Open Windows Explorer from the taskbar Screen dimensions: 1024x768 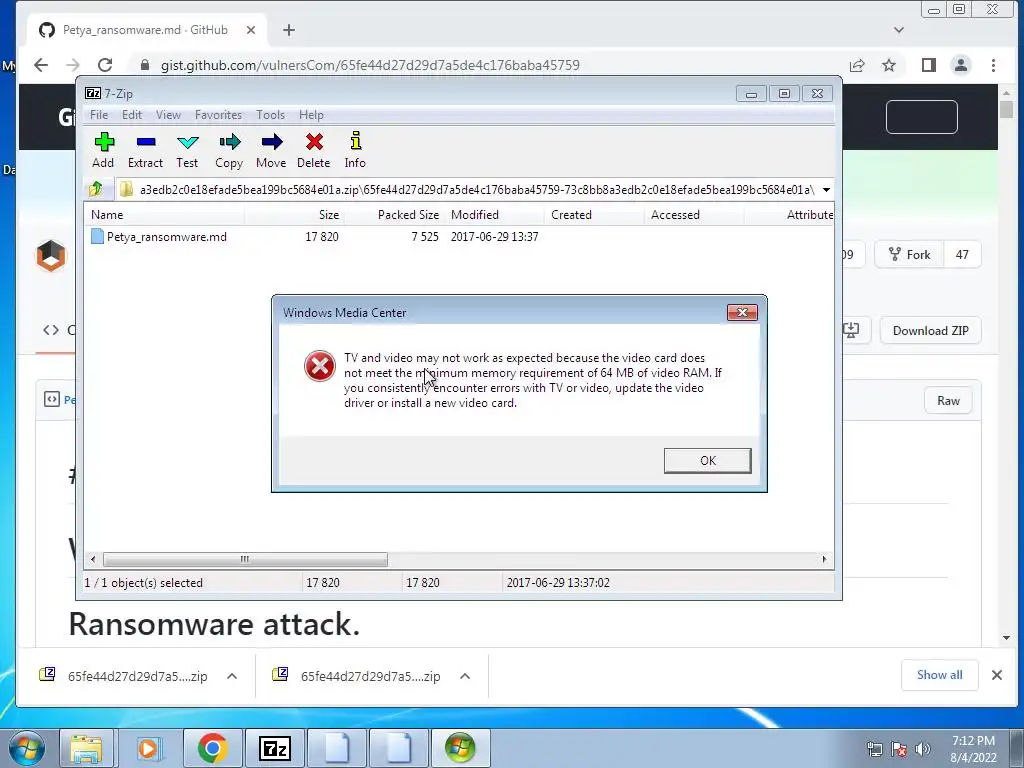pos(86,748)
